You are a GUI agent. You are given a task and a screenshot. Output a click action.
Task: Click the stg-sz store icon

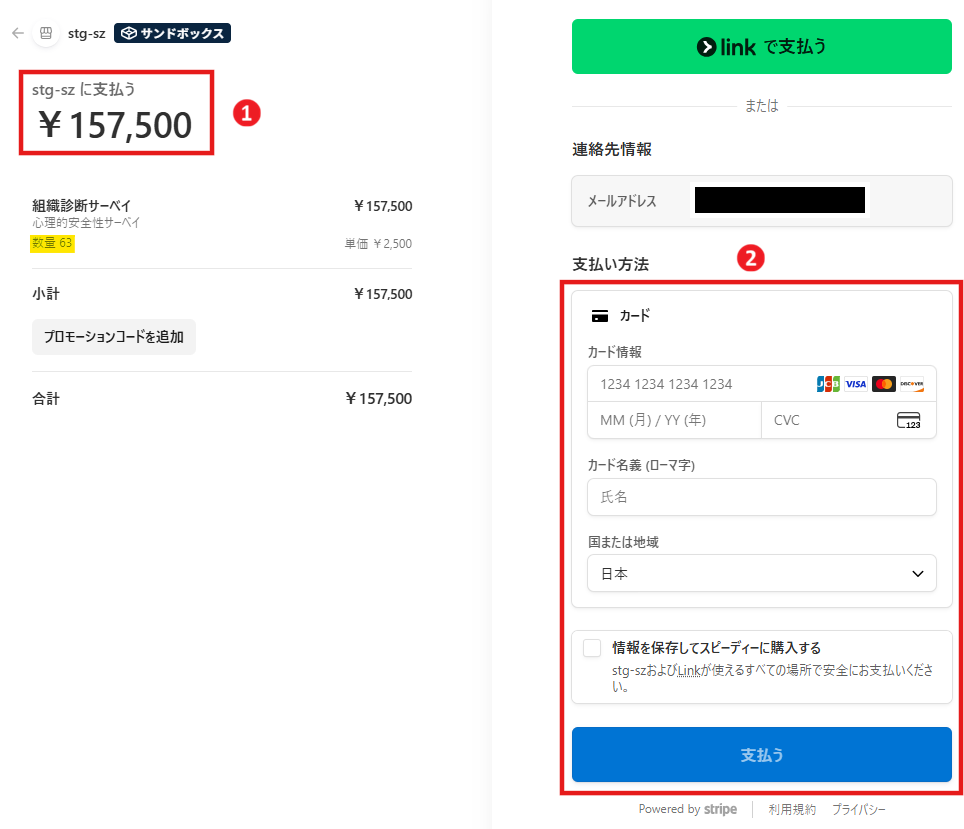click(45, 33)
